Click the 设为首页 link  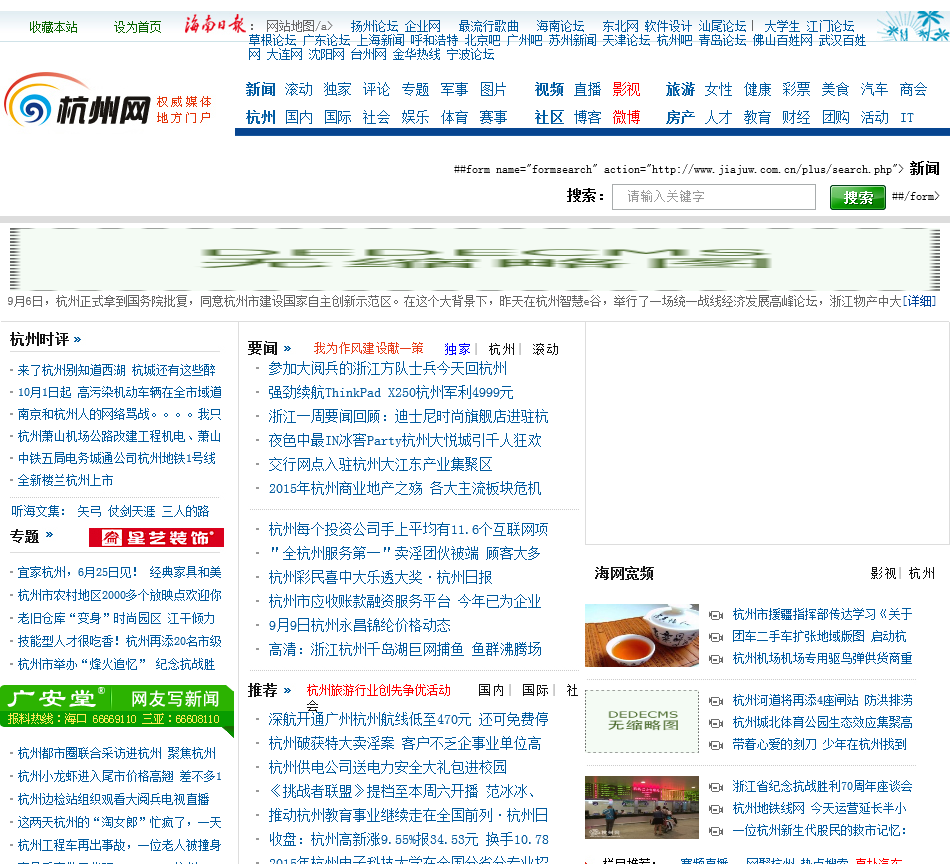pos(138,27)
